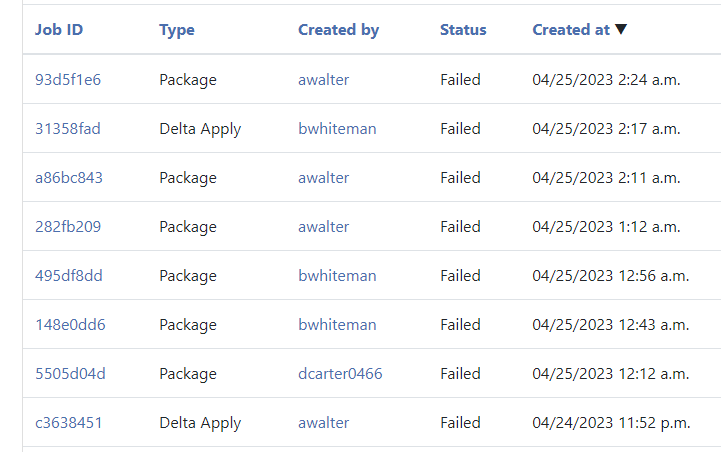Open bwhiteman link for job 31358fad
The height and width of the screenshot is (452, 721).
(x=337, y=129)
